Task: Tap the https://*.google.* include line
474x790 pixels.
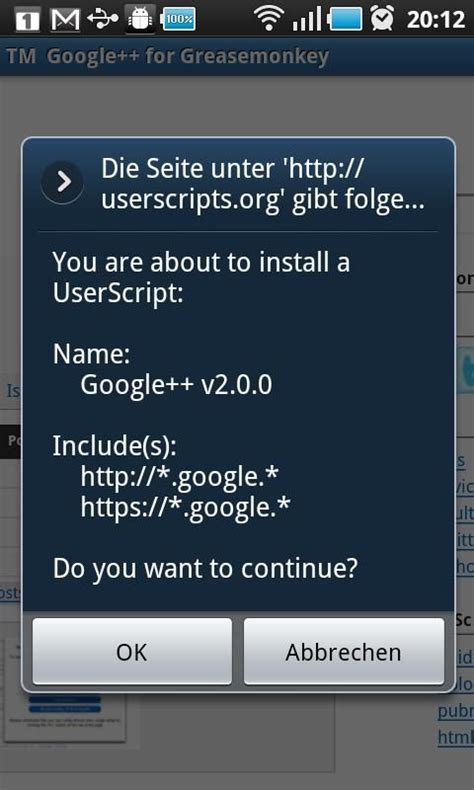Action: (186, 508)
